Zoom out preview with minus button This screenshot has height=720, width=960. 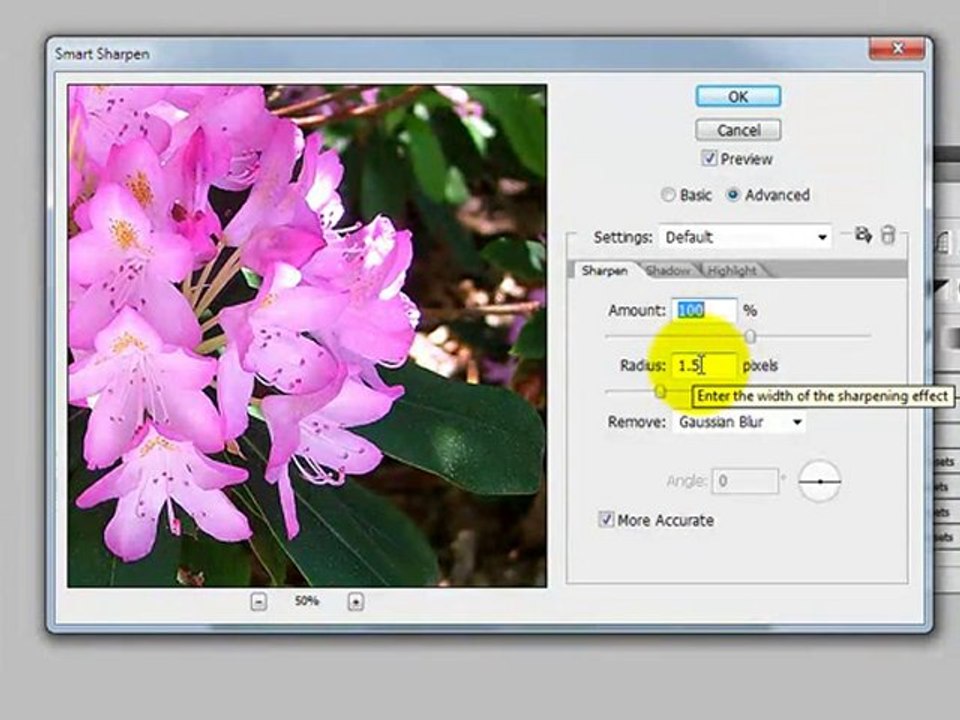click(x=258, y=602)
